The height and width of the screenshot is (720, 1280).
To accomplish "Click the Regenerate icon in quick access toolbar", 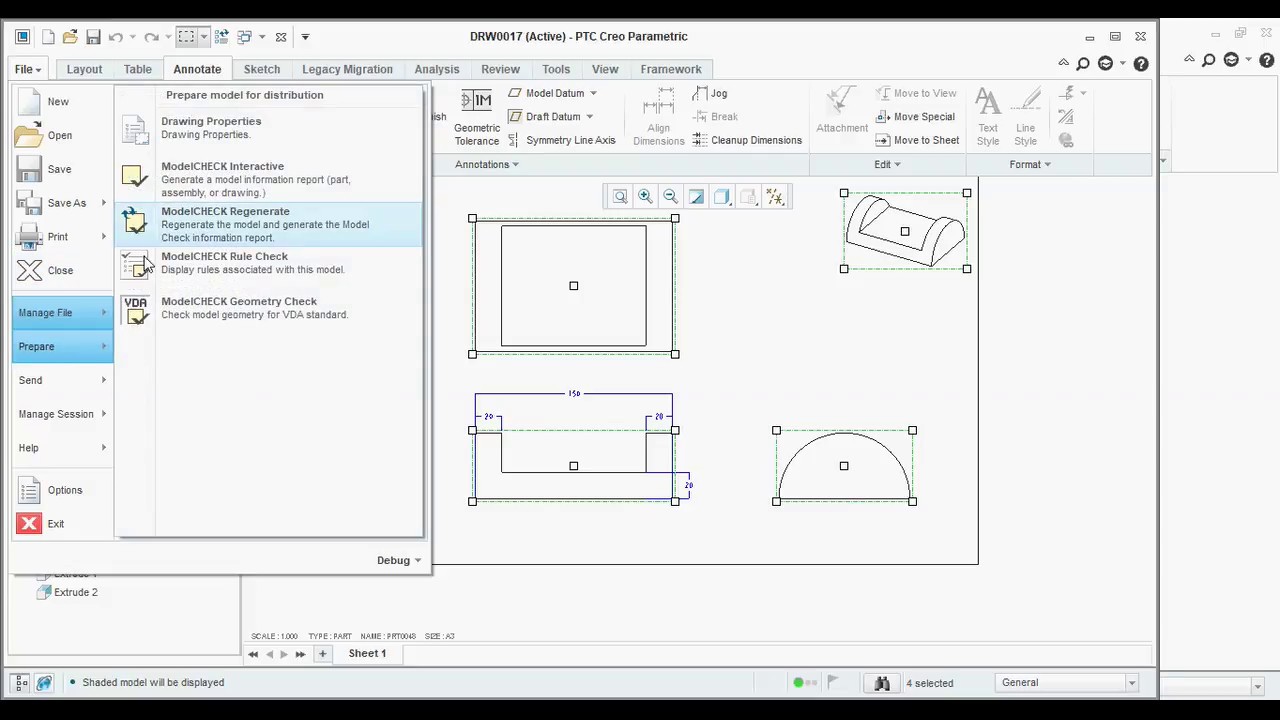I will (222, 37).
